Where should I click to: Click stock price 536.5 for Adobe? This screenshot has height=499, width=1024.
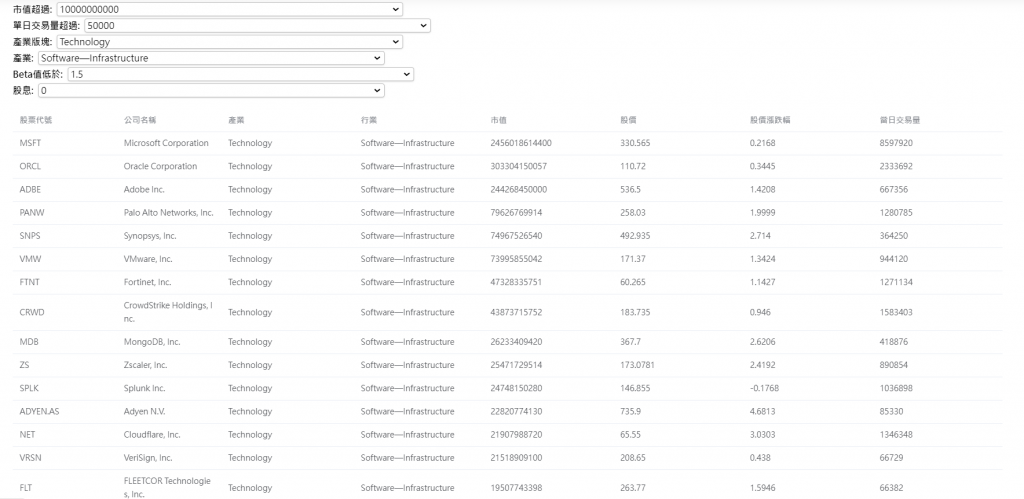[630, 189]
